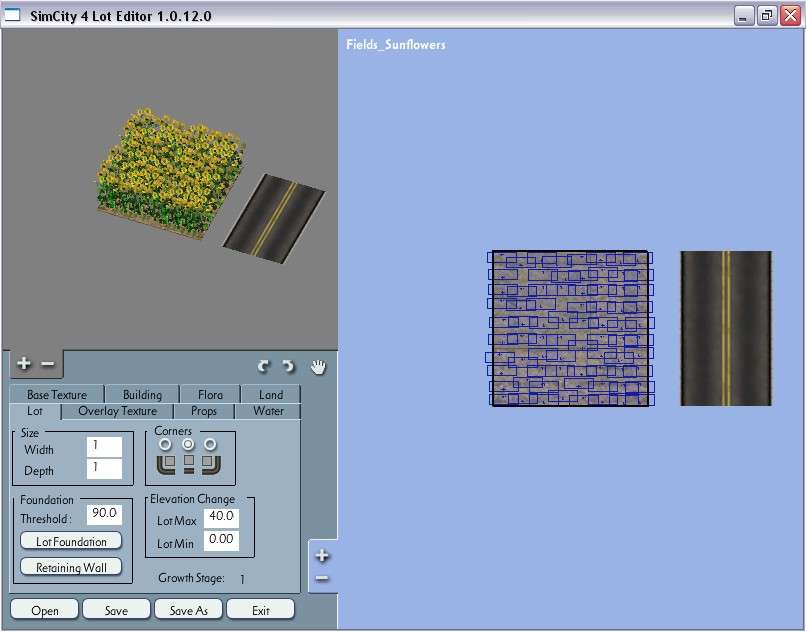Screen dimensions: 806x632
Task: Click the Exit button
Action: click(261, 610)
